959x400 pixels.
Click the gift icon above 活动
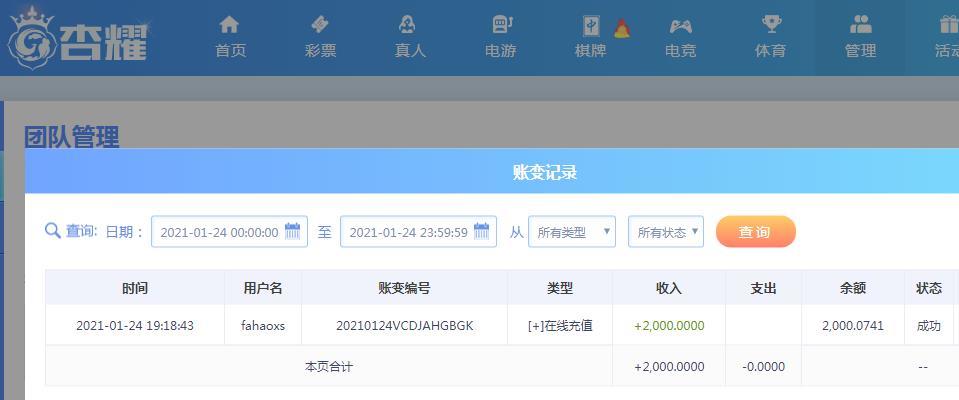(x=949, y=25)
